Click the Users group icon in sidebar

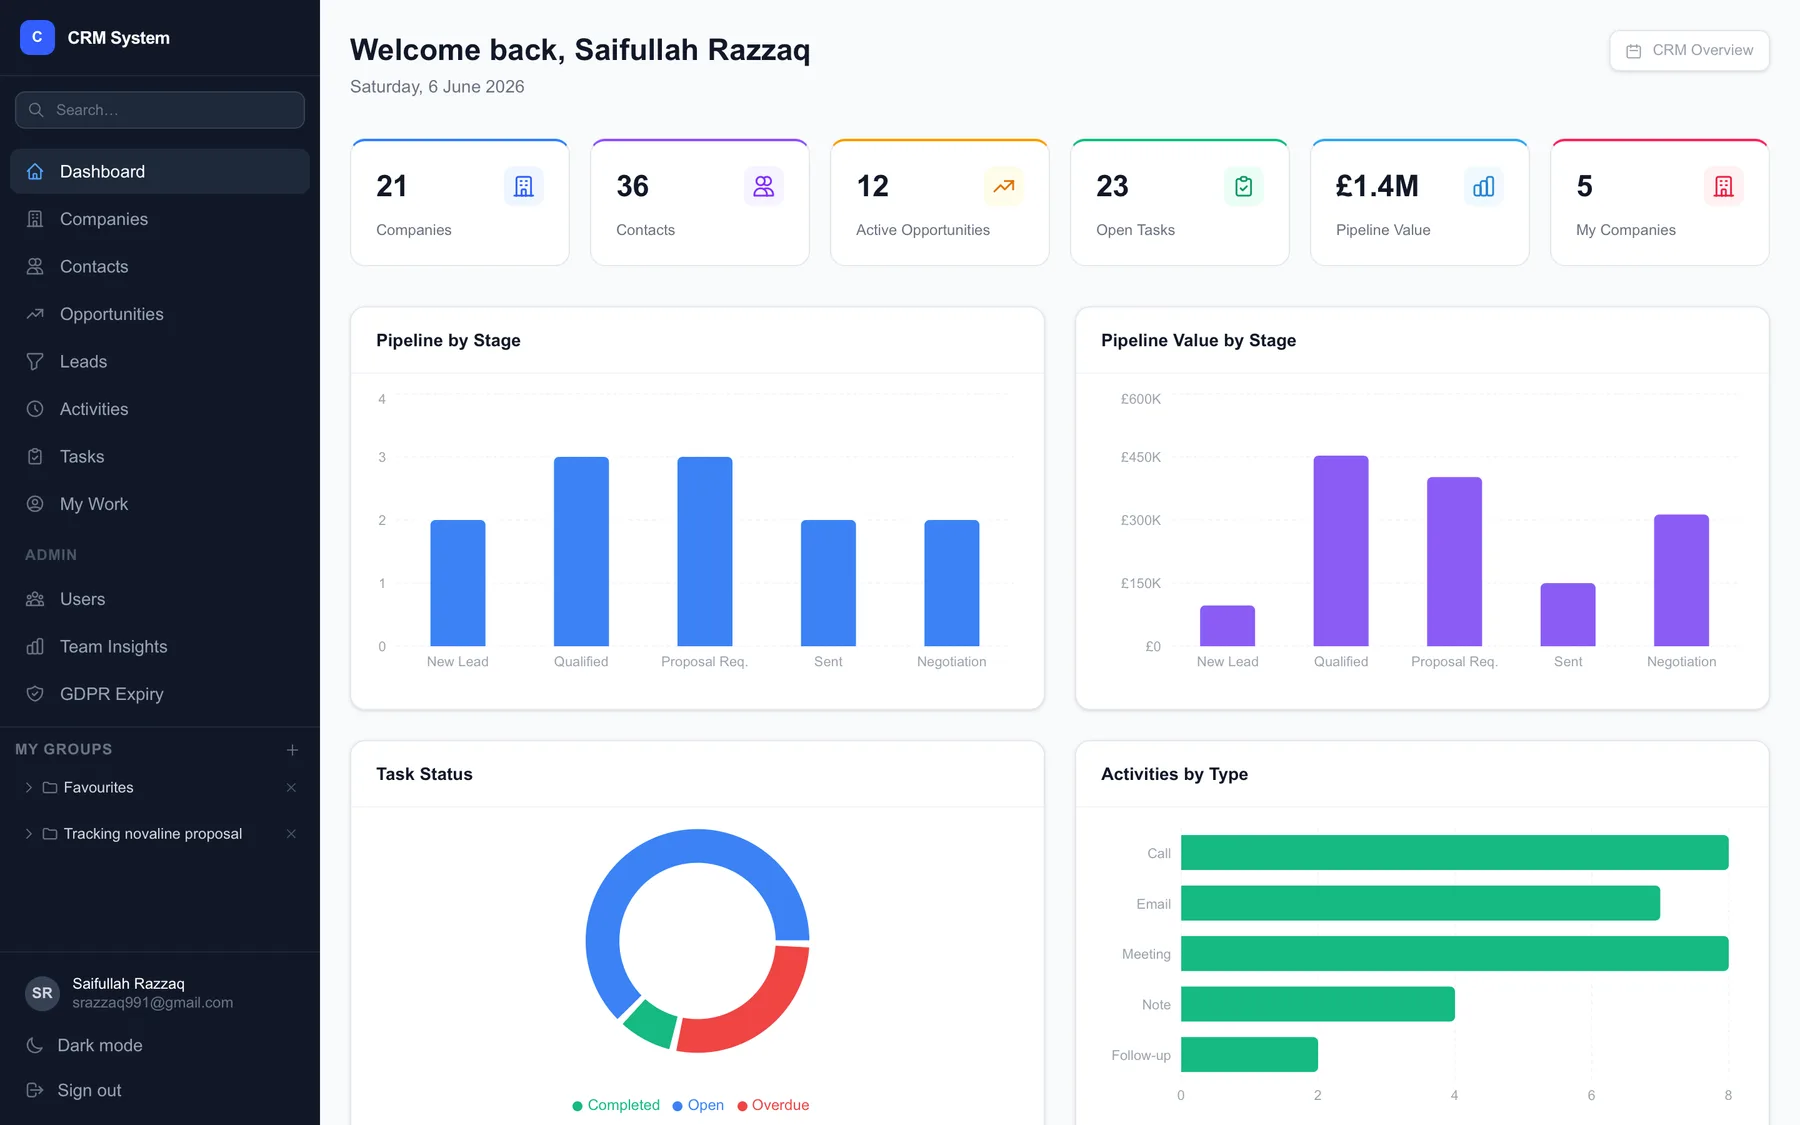[x=35, y=599]
